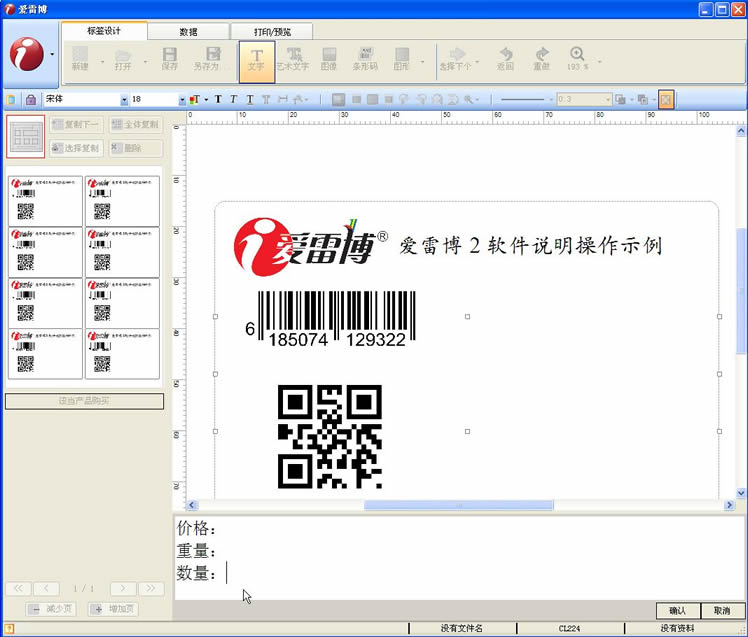The image size is (748, 637).
Task: Select the 文字 (Text) tool
Action: (257, 61)
